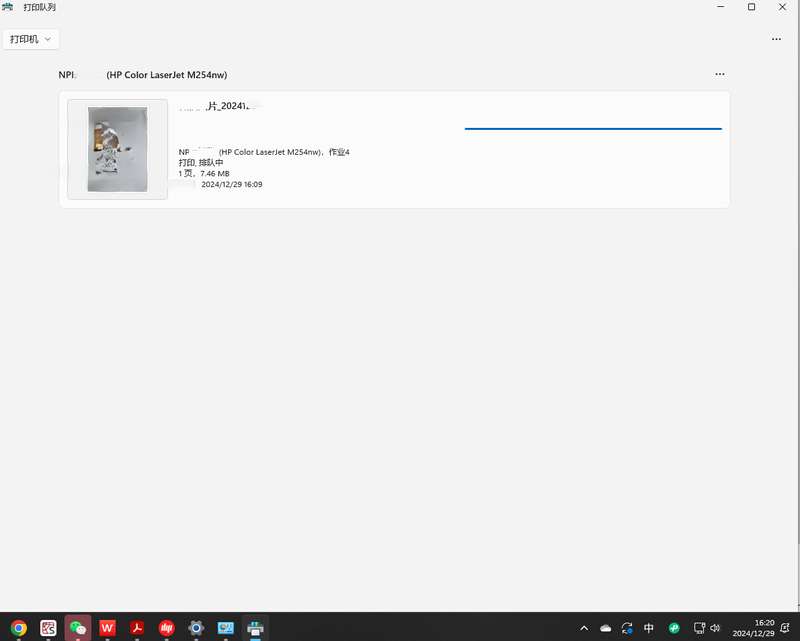
Task: Click the print job progress bar
Action: tap(593, 128)
